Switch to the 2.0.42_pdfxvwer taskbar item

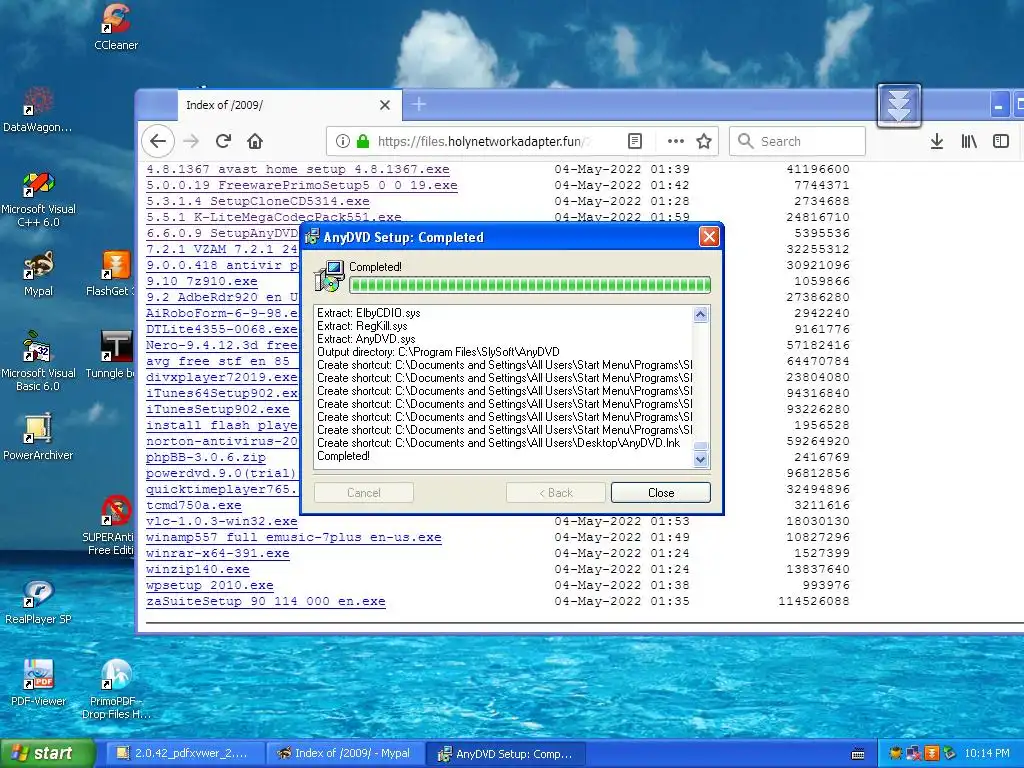coord(184,754)
